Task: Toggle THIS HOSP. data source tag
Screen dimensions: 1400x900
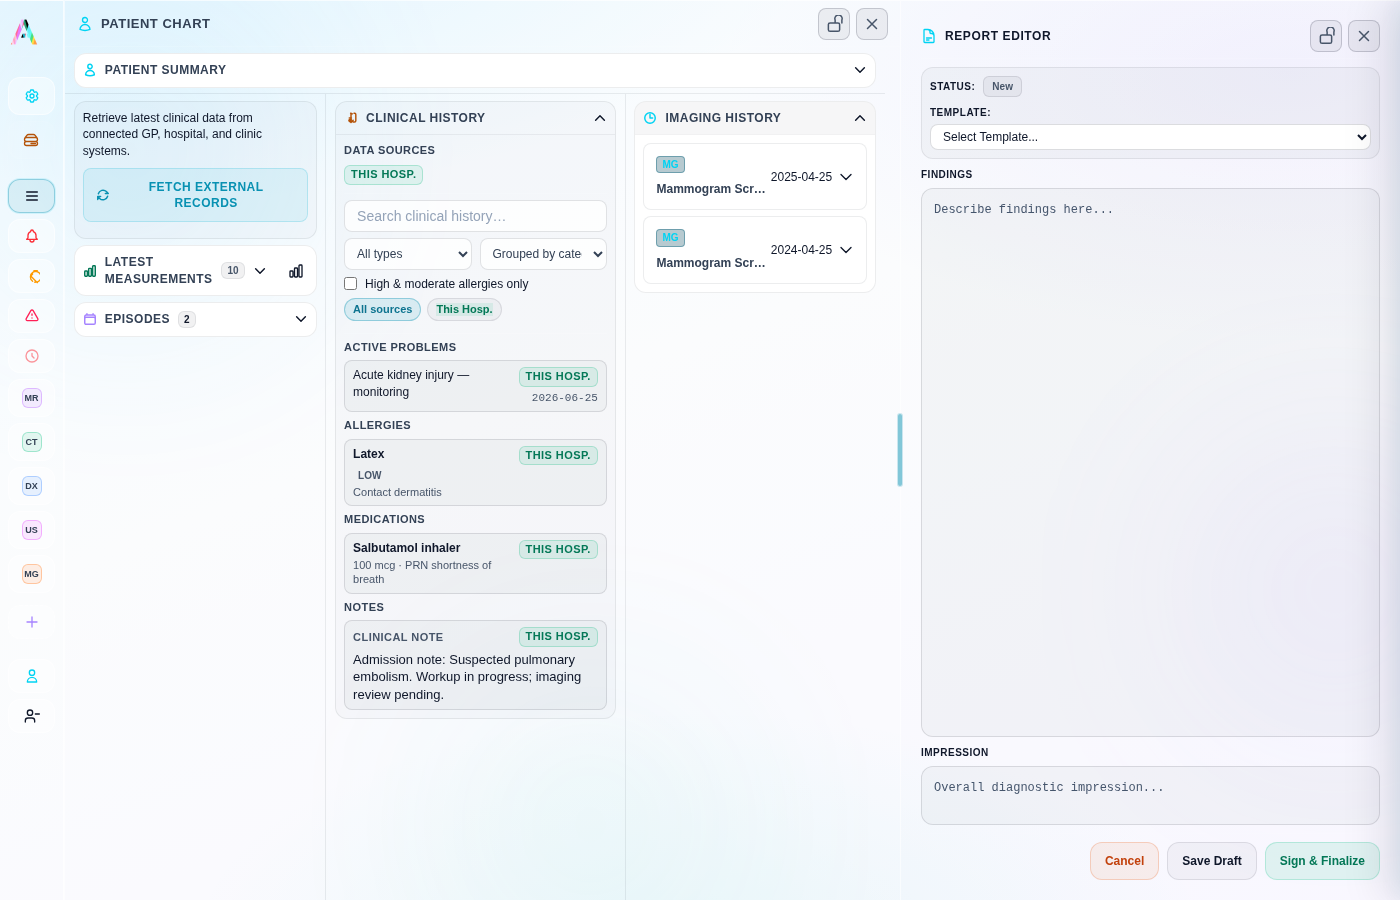Action: (383, 174)
